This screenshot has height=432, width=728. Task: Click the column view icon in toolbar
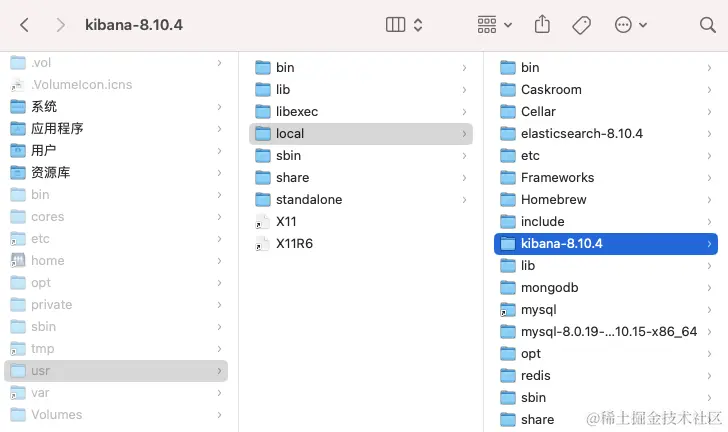click(396, 25)
